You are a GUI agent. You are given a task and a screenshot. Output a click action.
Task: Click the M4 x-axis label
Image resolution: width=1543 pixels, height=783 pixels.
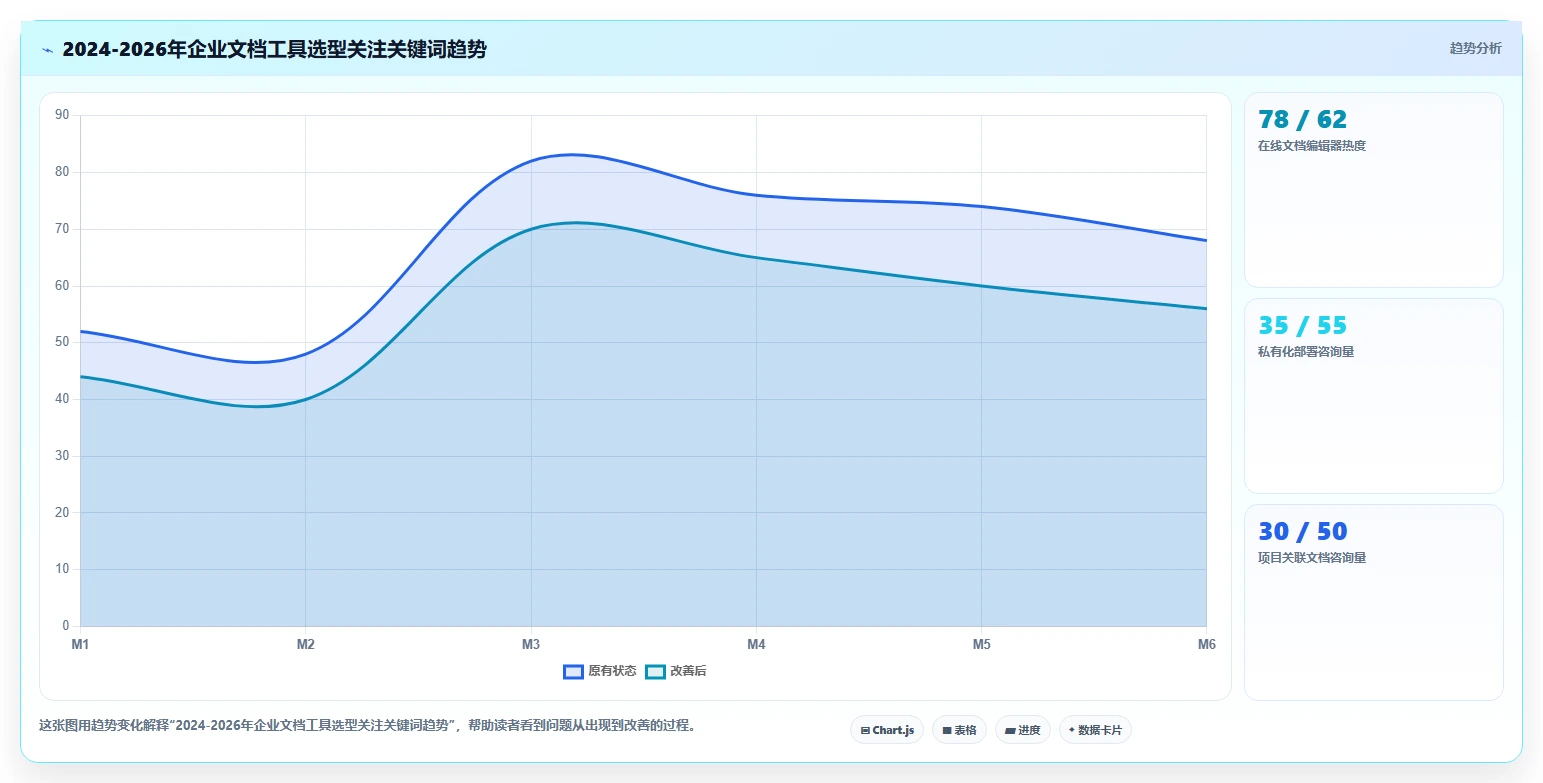[756, 645]
